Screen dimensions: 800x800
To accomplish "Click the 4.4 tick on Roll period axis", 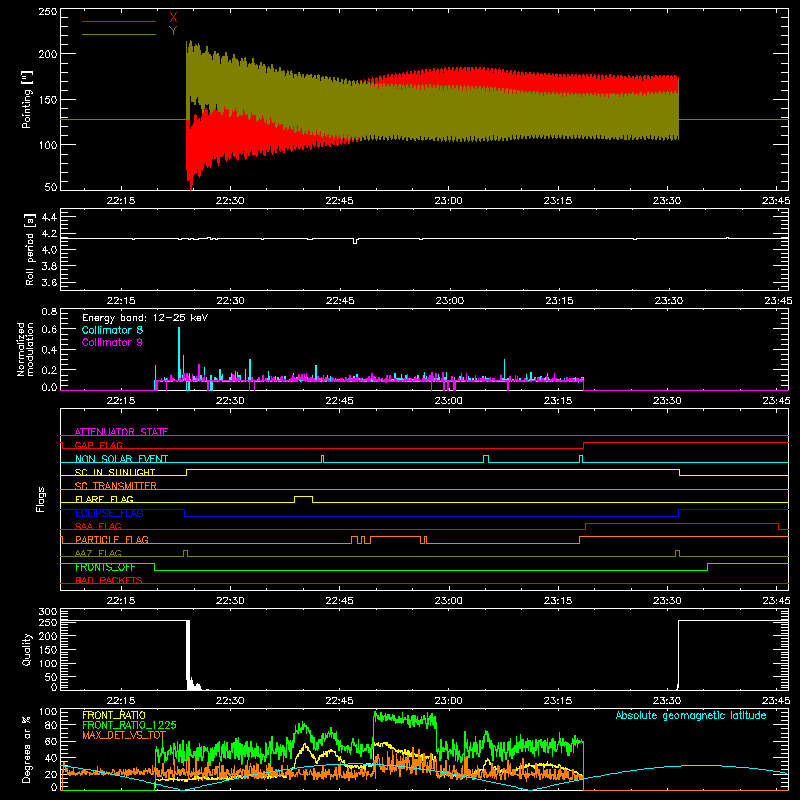I will [49, 217].
